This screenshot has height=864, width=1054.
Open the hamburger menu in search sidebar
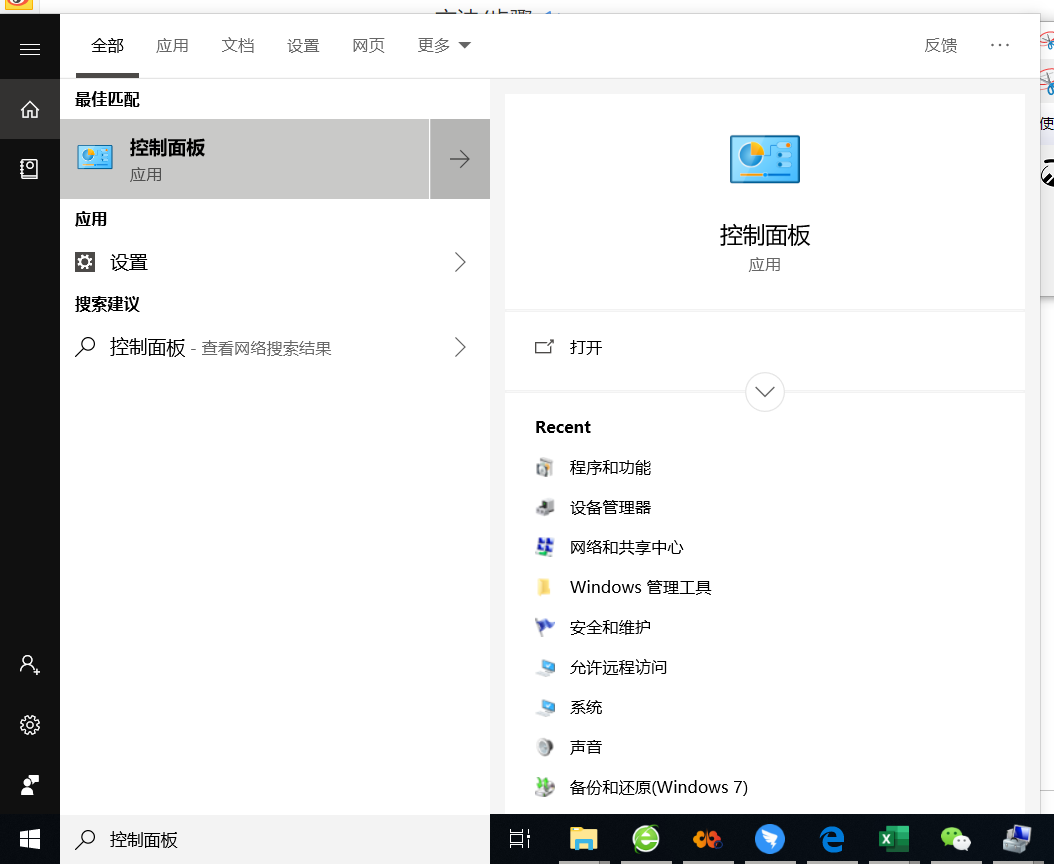tap(30, 49)
